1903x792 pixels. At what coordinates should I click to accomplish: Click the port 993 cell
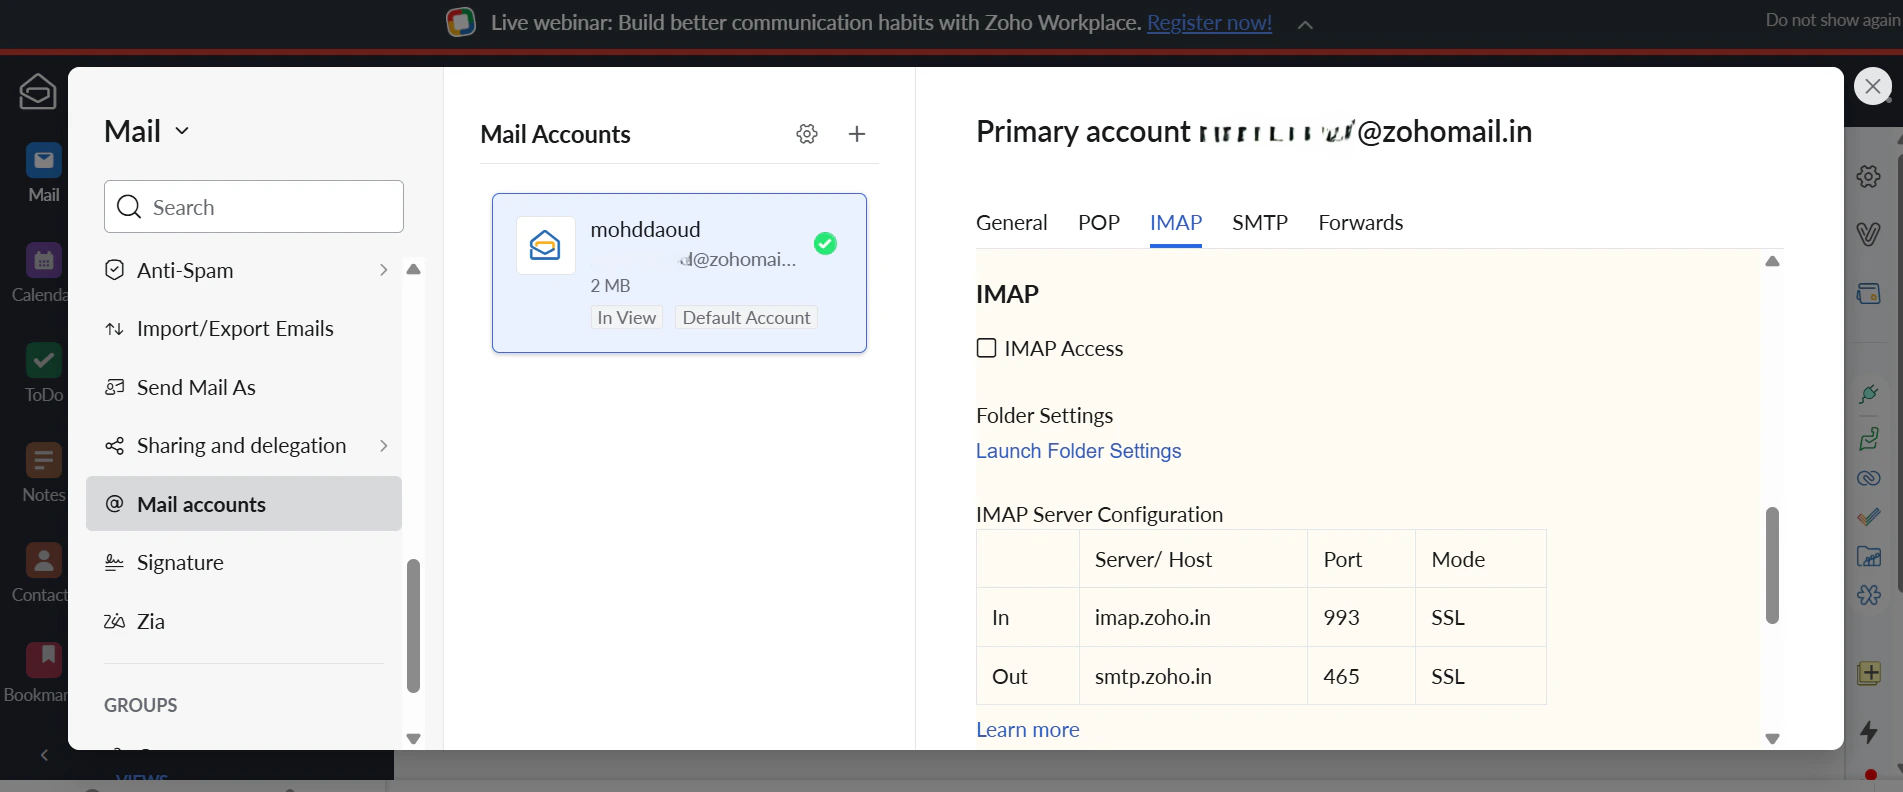[1361, 618]
